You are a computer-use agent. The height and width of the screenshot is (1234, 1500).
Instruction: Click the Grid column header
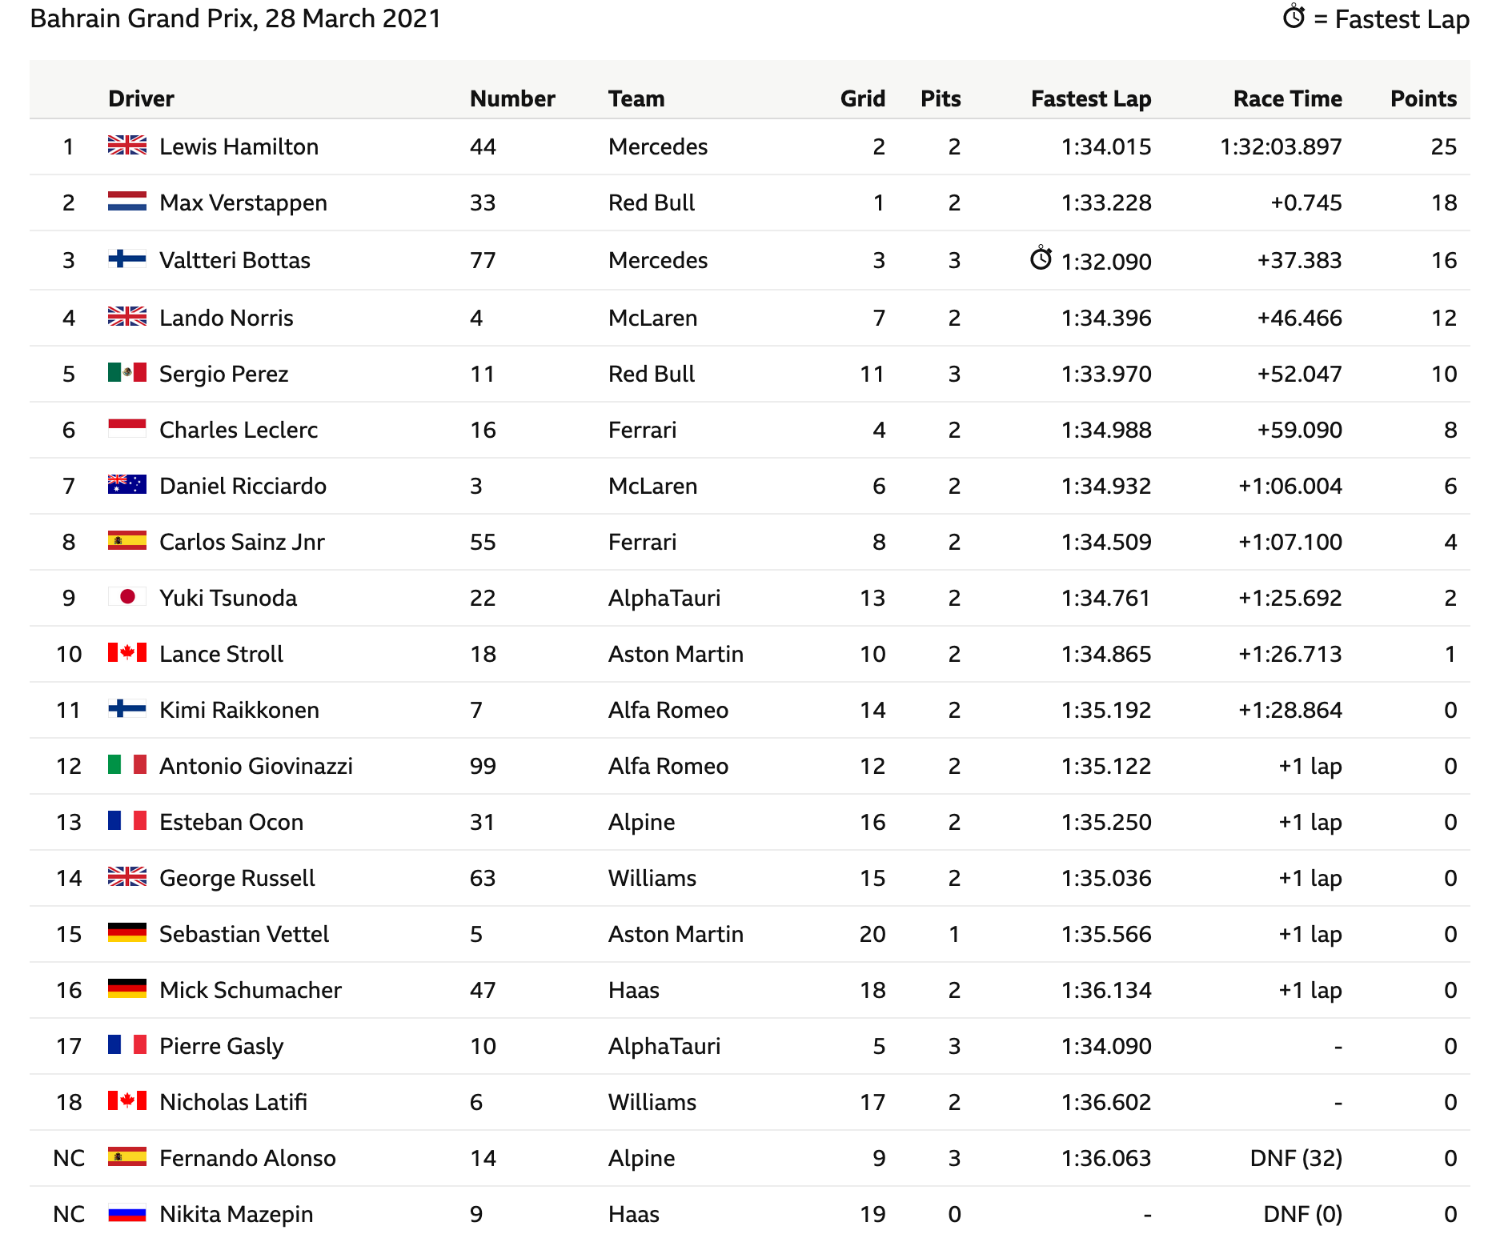coord(862,98)
